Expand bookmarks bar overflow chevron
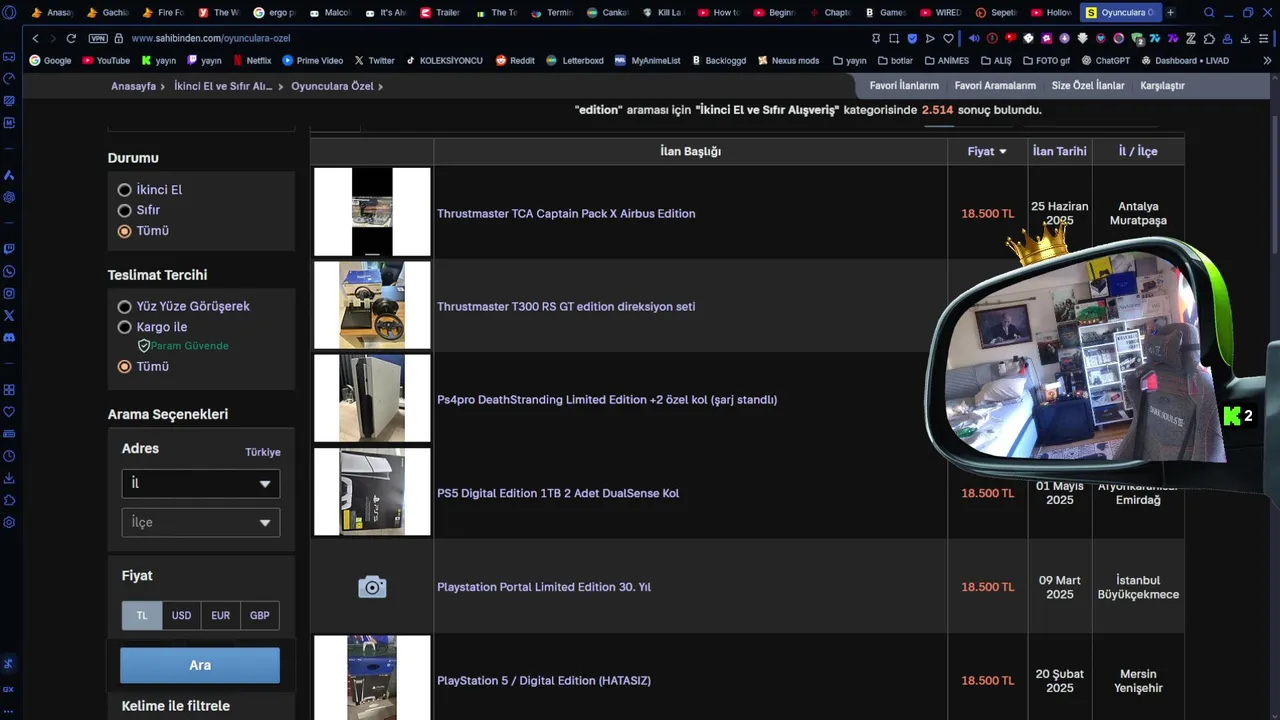The width and height of the screenshot is (1280, 720). 1268,60
